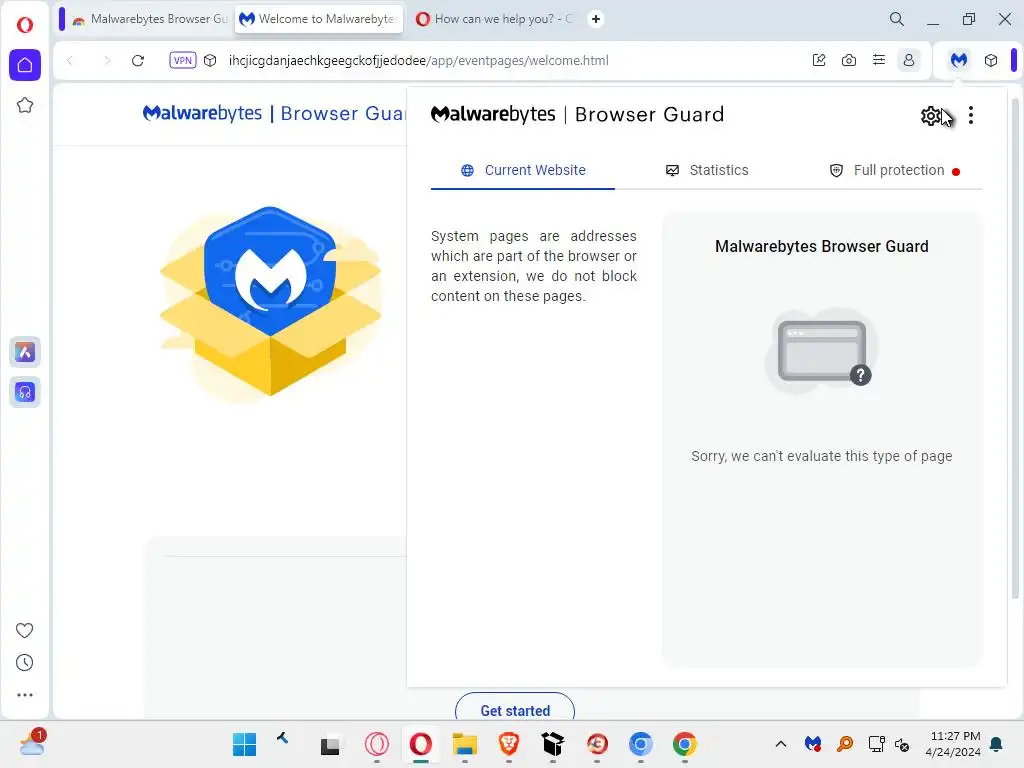Screen dimensions: 1024x768
Task: Open the edit page pencil icon
Action: pyautogui.click(x=818, y=60)
